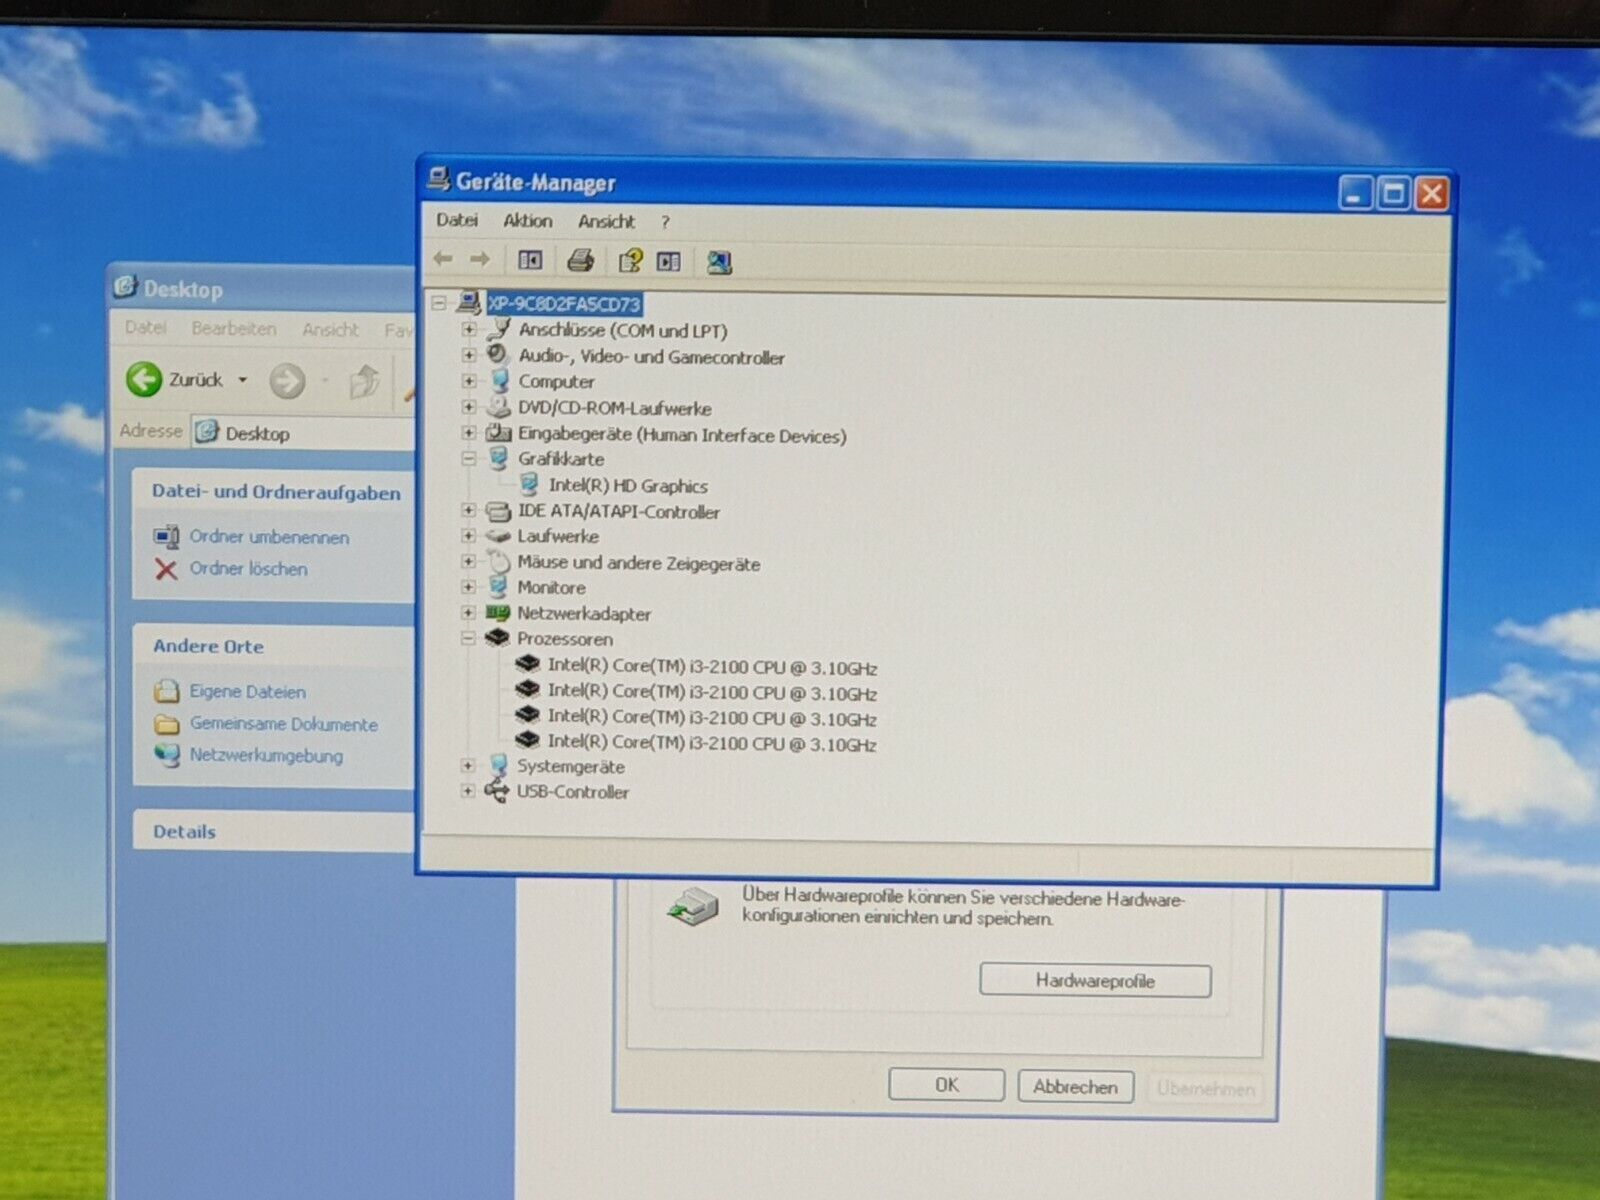This screenshot has height=1200, width=1600.
Task: Expand Eingabegeräte (Human Interface Devices)
Action: 468,433
